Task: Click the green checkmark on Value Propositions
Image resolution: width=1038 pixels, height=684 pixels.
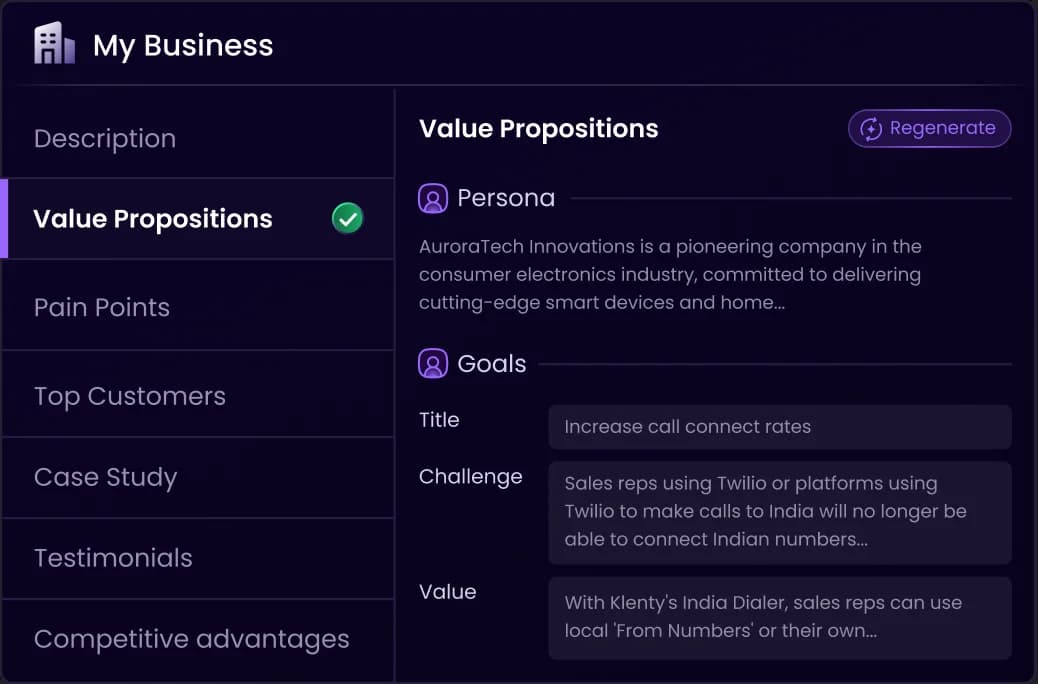Action: (x=348, y=219)
